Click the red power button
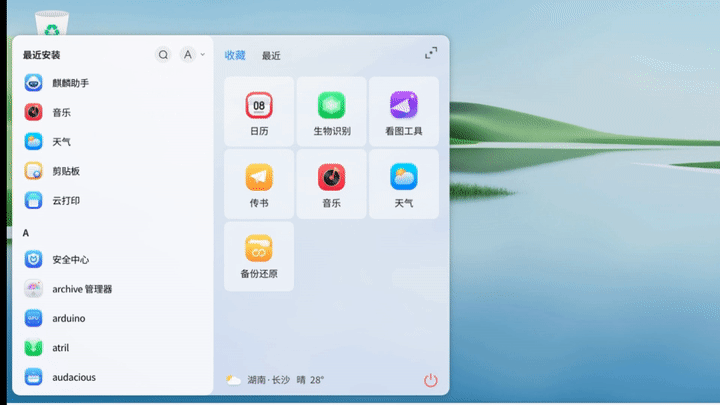This screenshot has width=720, height=405. (431, 380)
